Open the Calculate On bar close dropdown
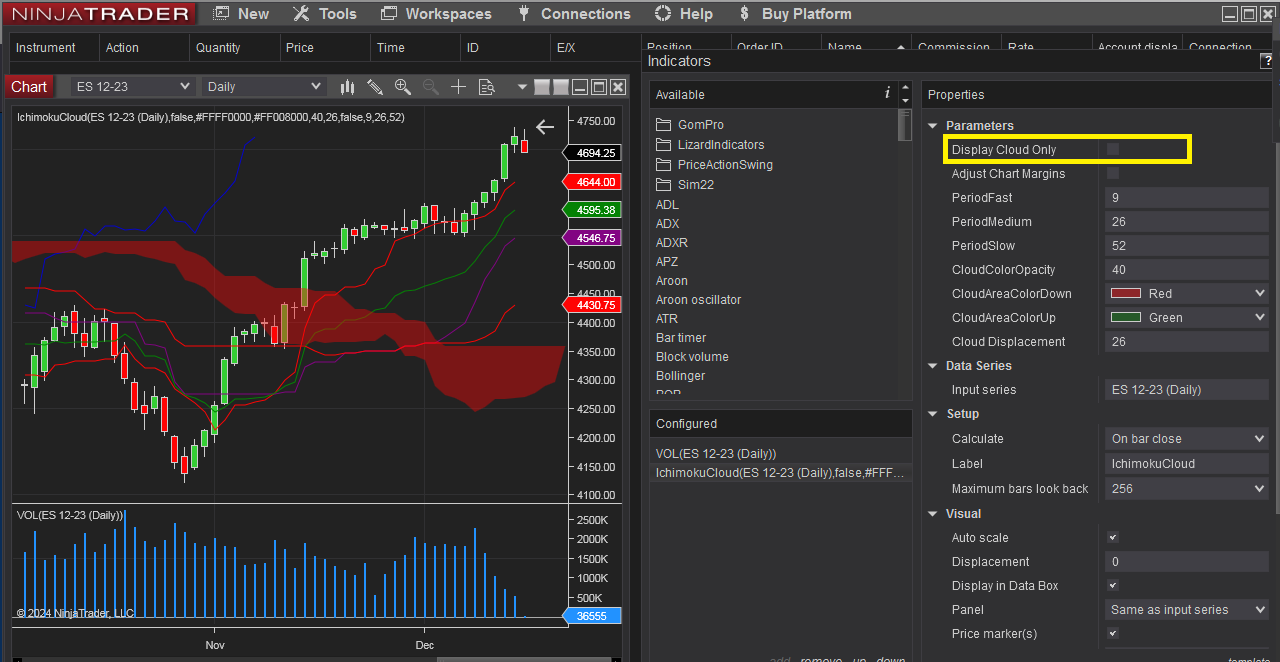 click(x=1187, y=438)
